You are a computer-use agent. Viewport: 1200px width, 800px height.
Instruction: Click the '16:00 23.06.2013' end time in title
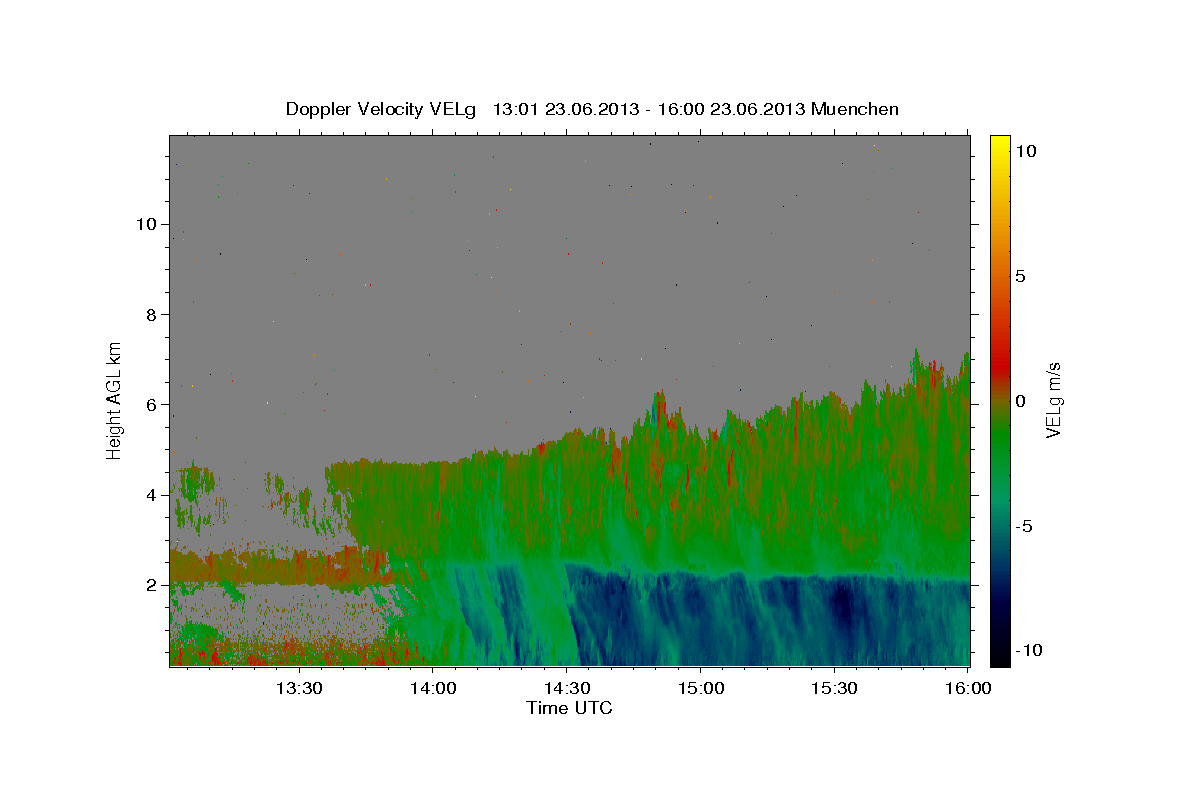point(730,109)
